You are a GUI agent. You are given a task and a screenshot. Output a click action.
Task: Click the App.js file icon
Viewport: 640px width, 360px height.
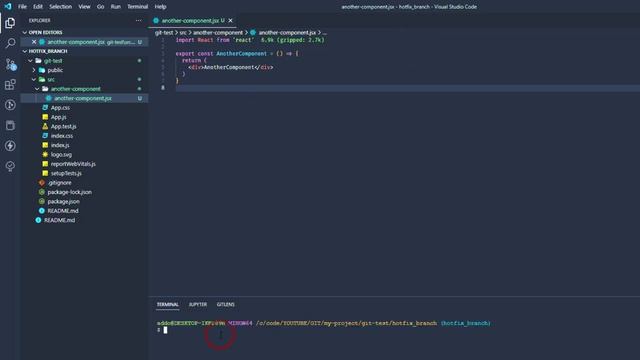pyautogui.click(x=45, y=117)
